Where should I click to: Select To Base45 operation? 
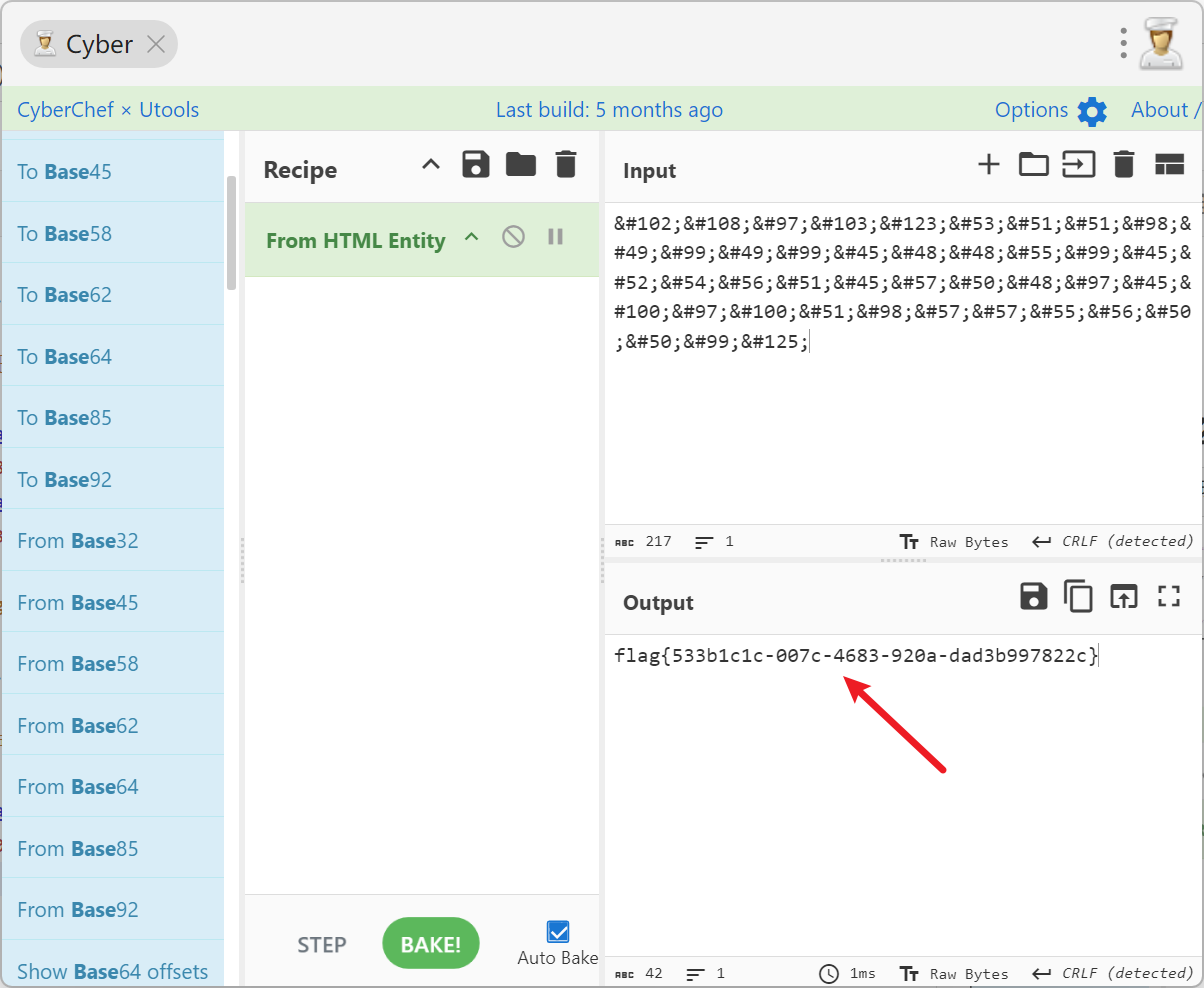pos(113,171)
